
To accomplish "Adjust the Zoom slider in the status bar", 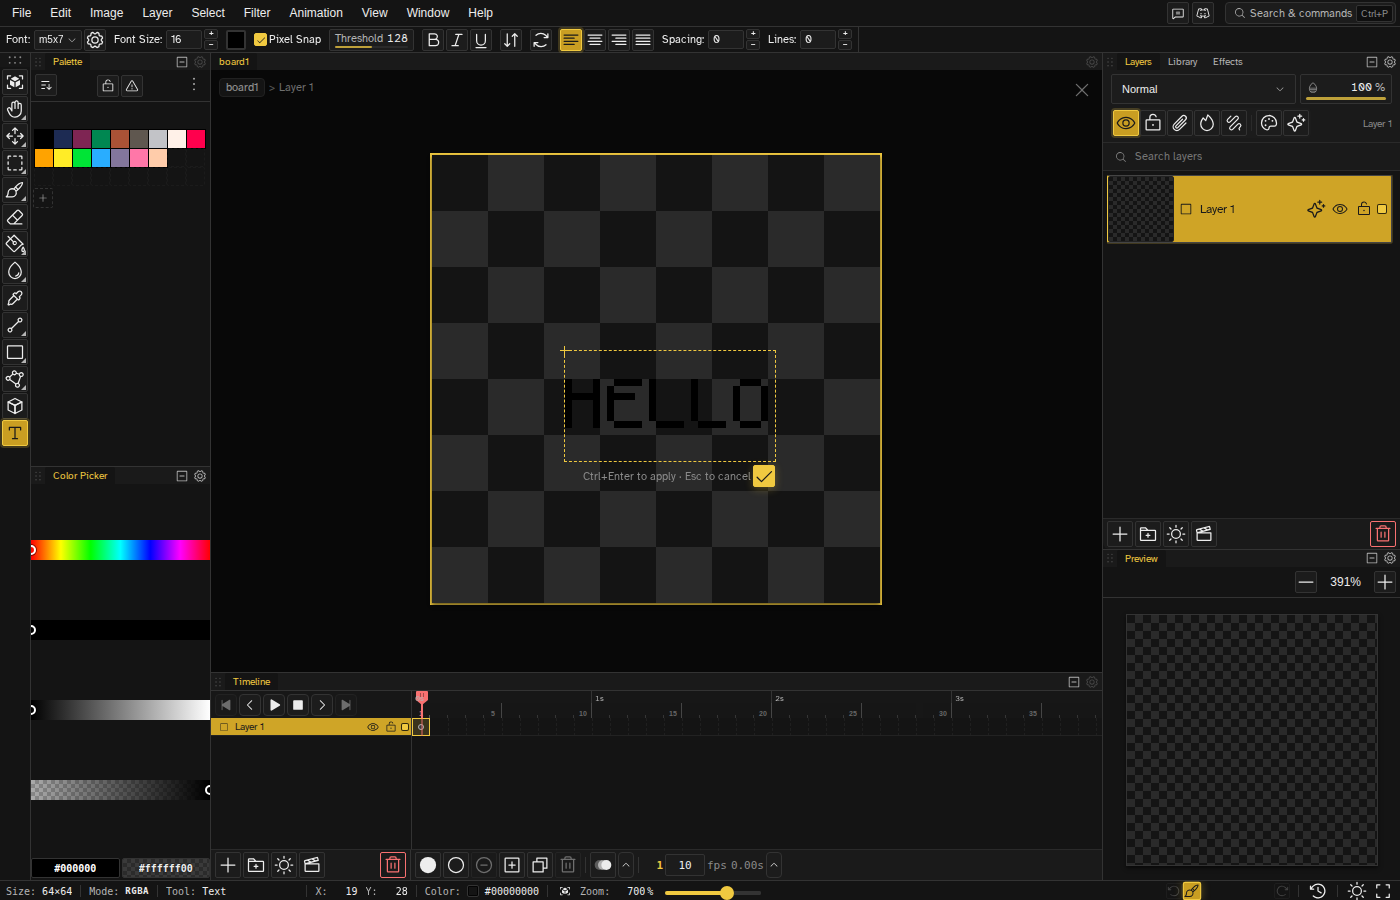I will 713,892.
